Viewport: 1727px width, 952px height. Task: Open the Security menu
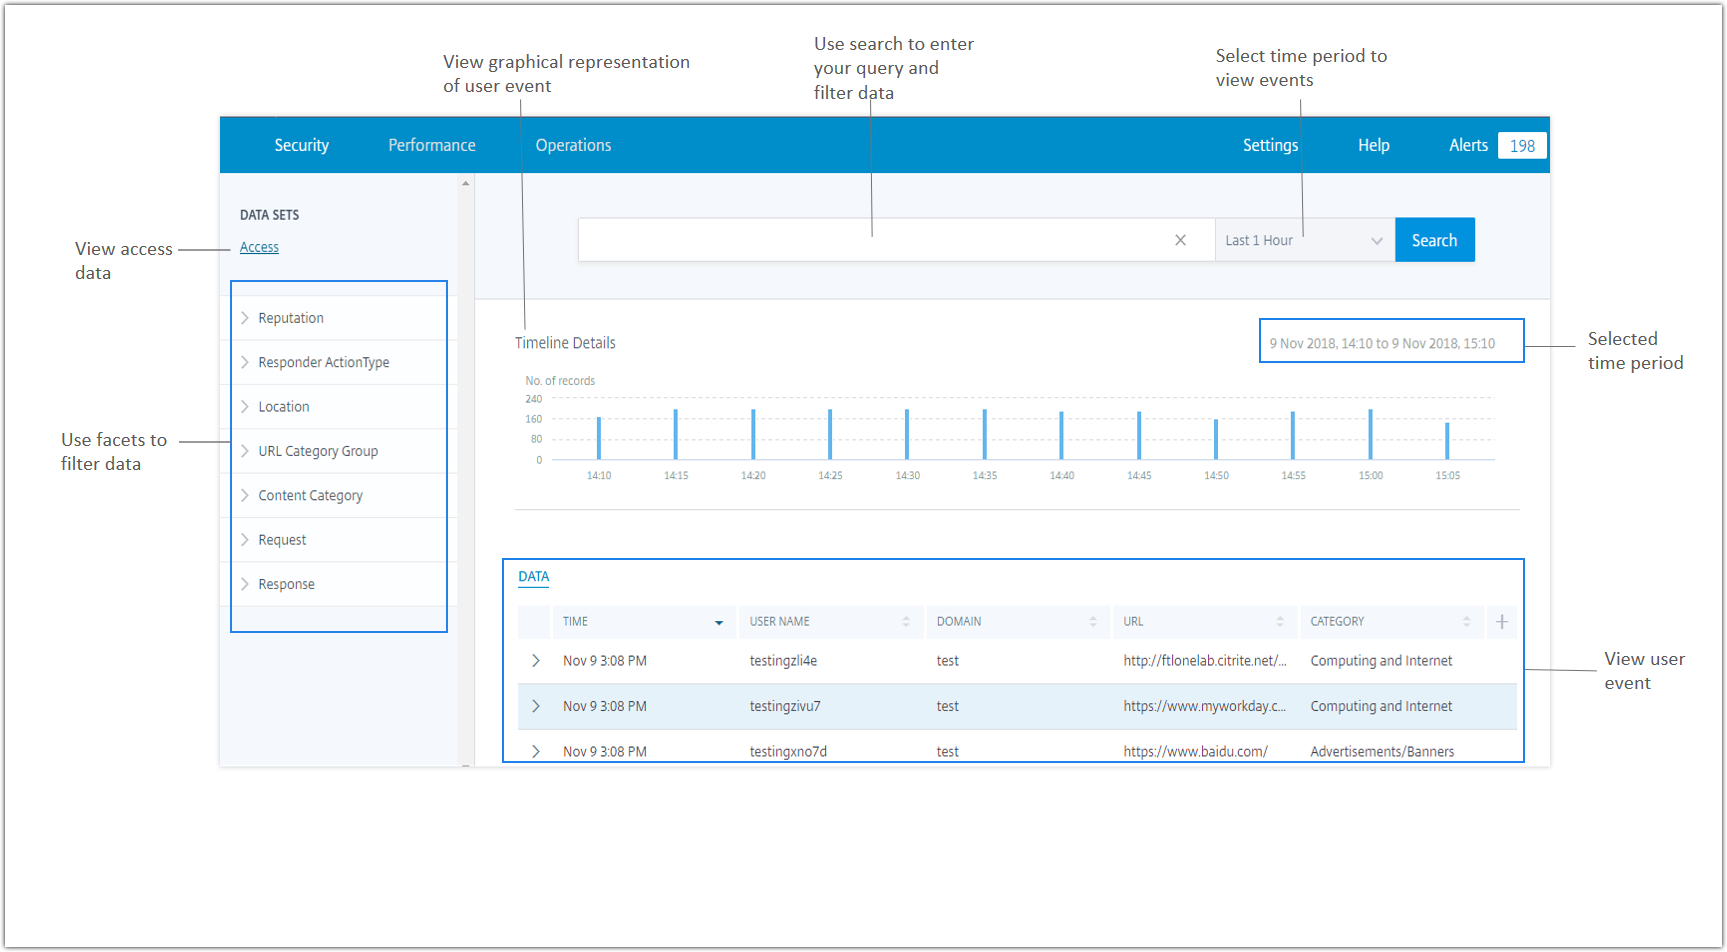click(x=301, y=145)
